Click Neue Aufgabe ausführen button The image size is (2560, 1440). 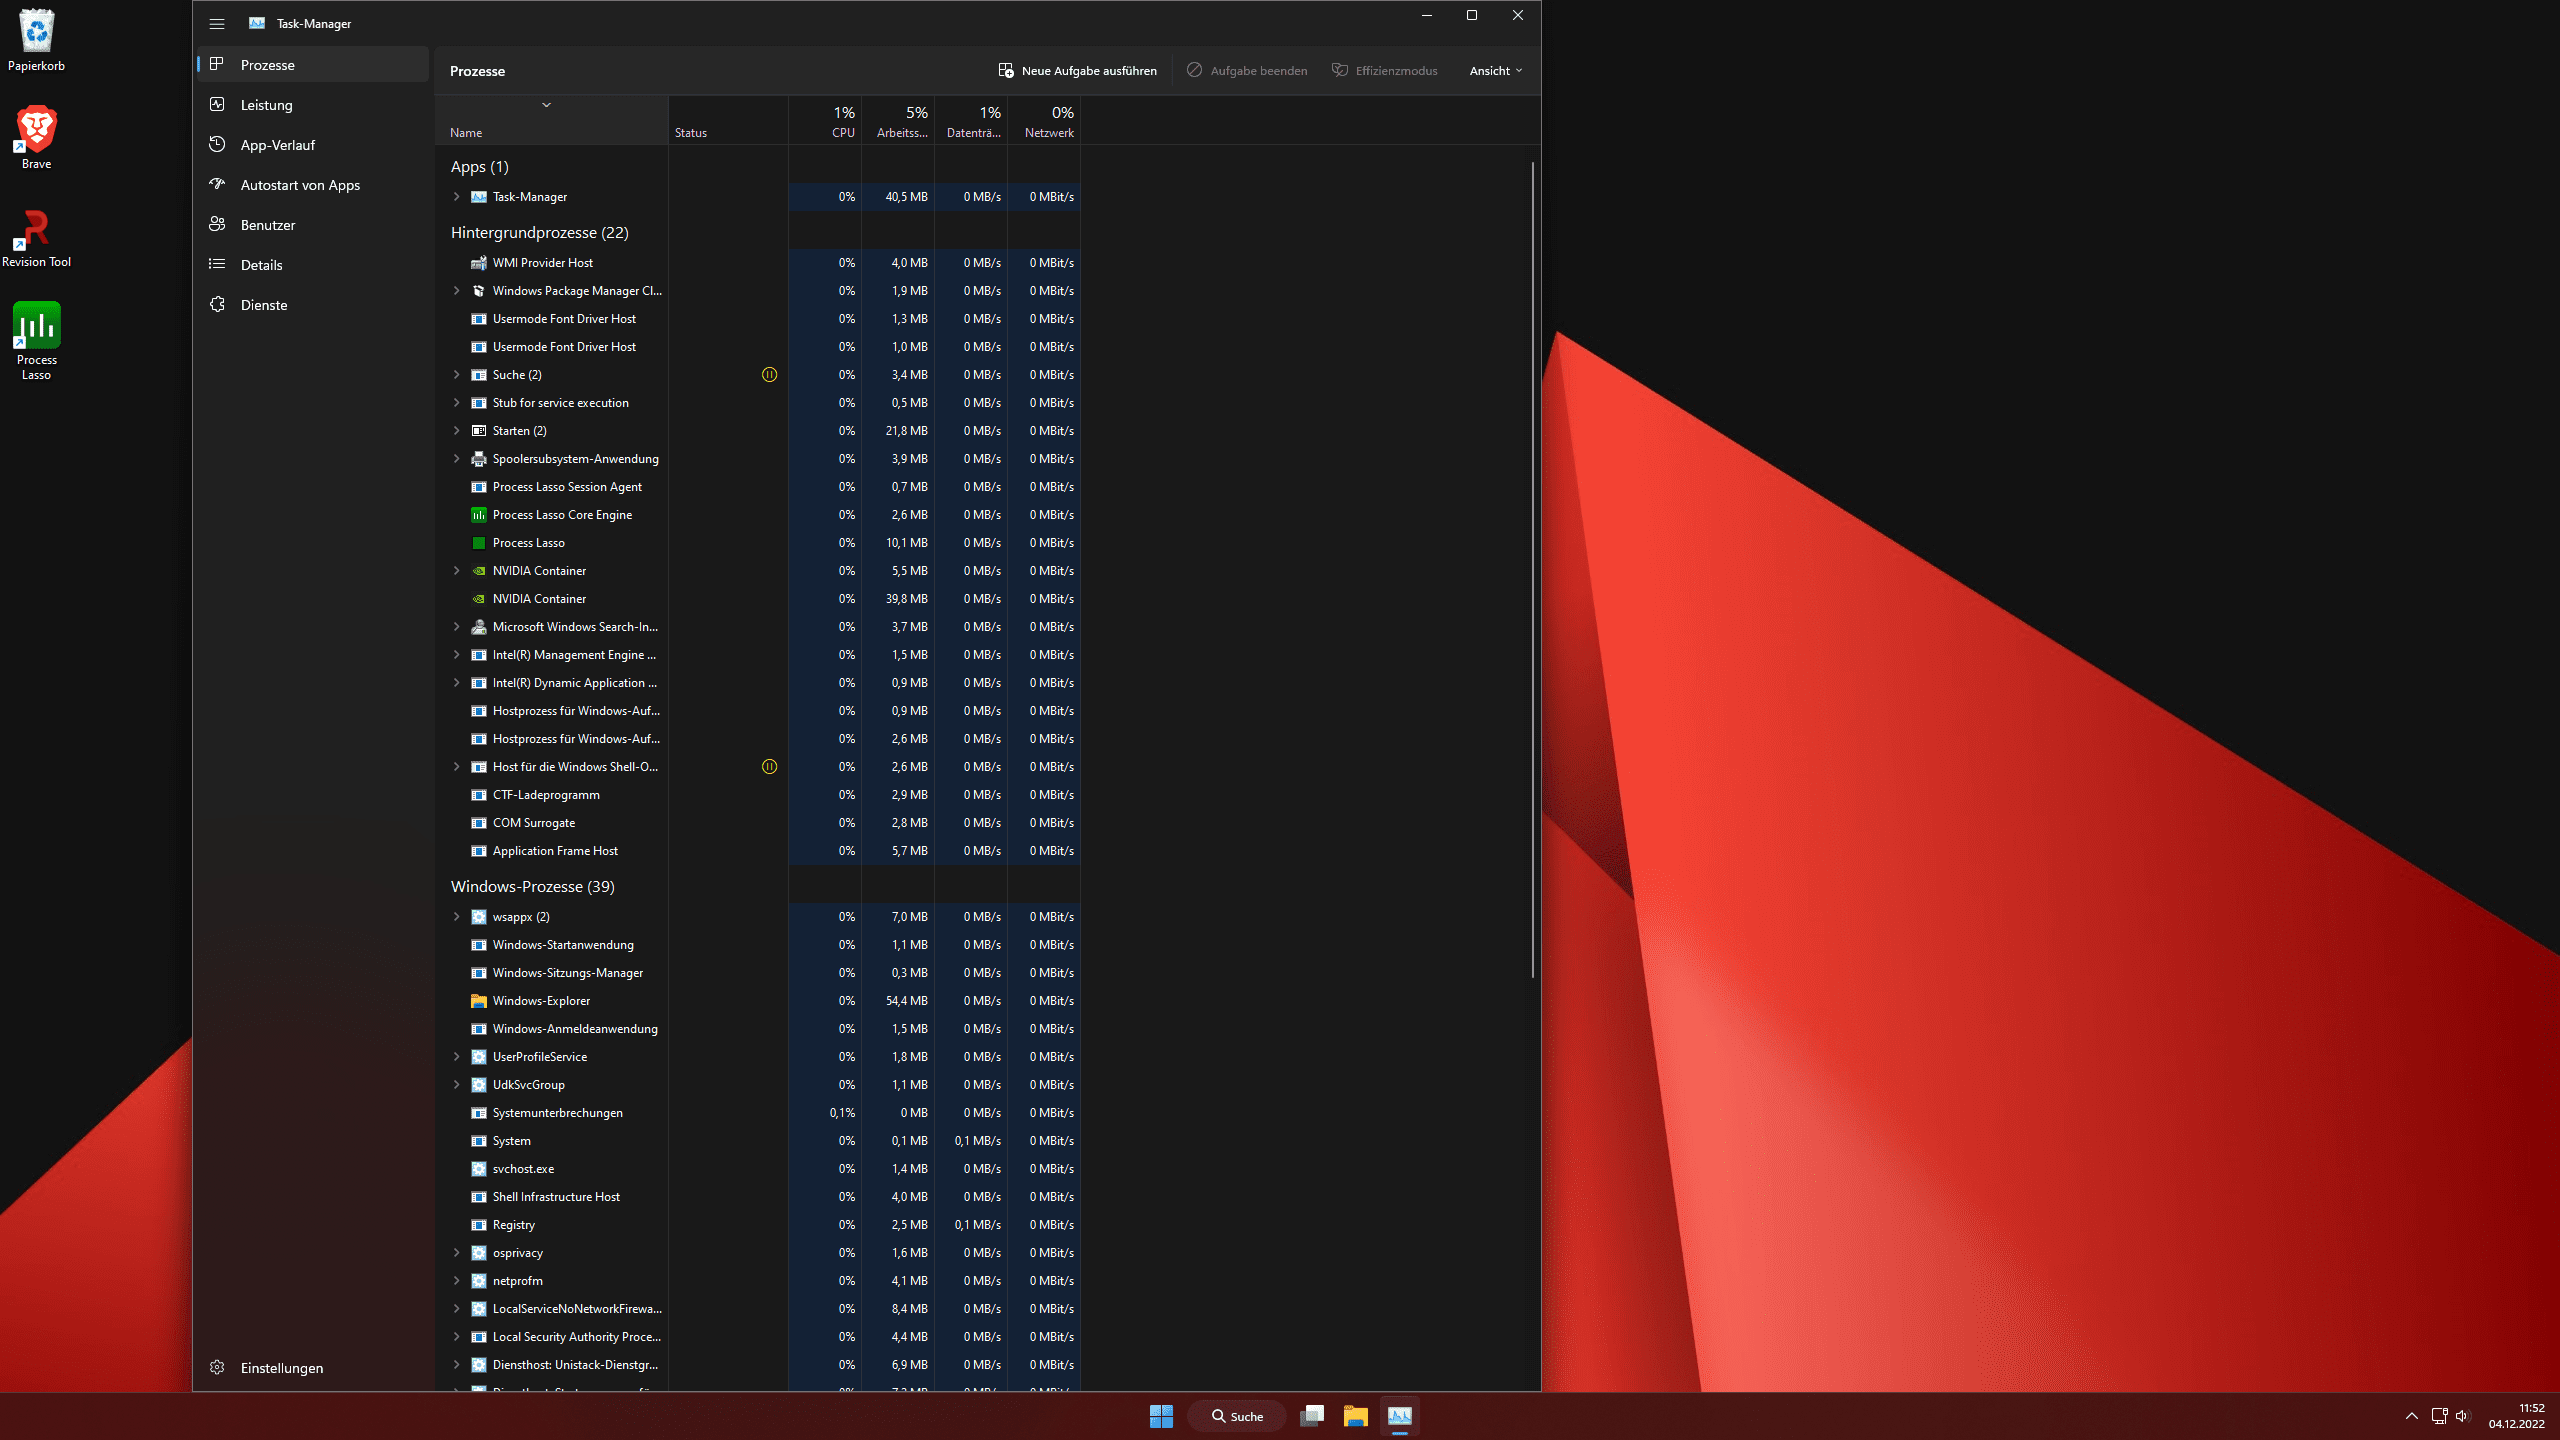(x=1078, y=71)
